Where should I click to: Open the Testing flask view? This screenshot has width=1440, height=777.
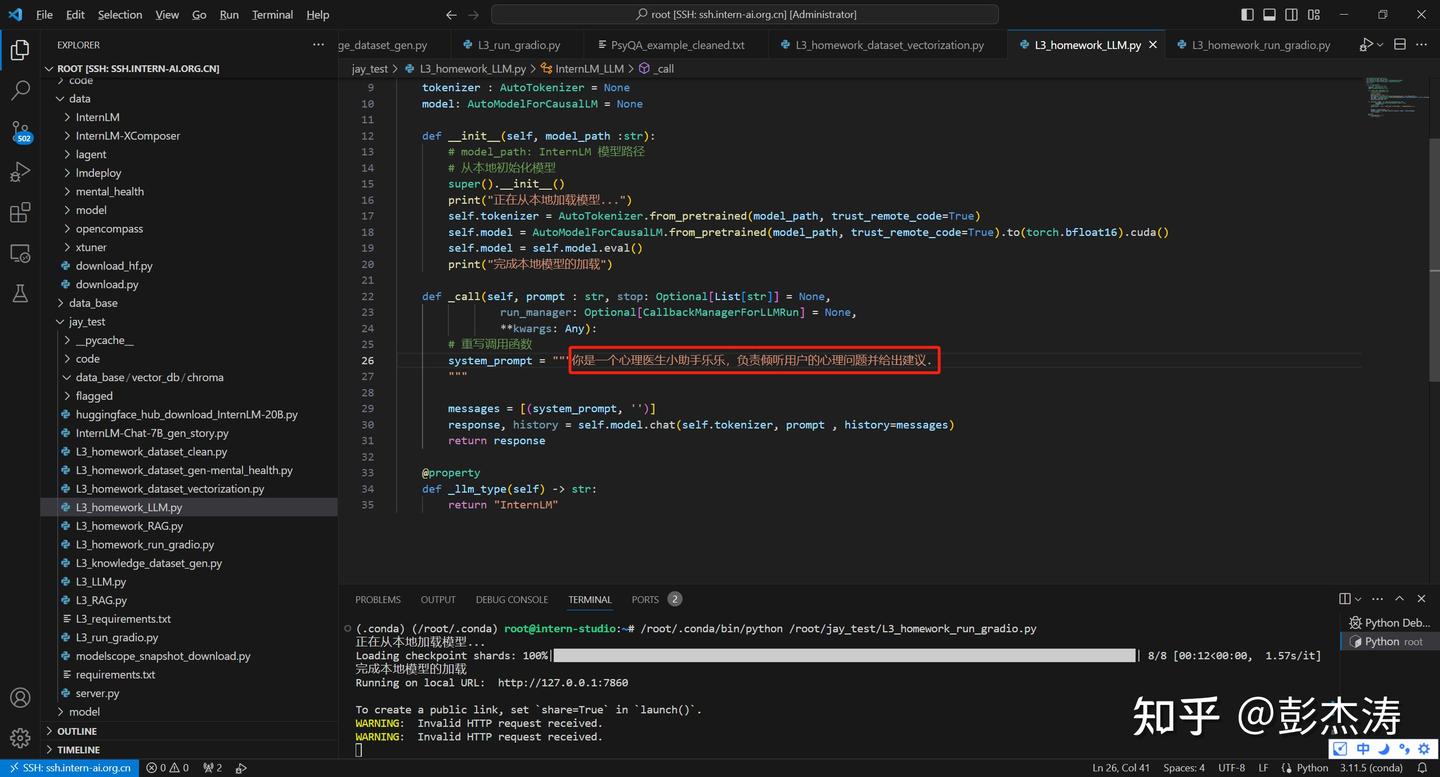tap(20, 294)
